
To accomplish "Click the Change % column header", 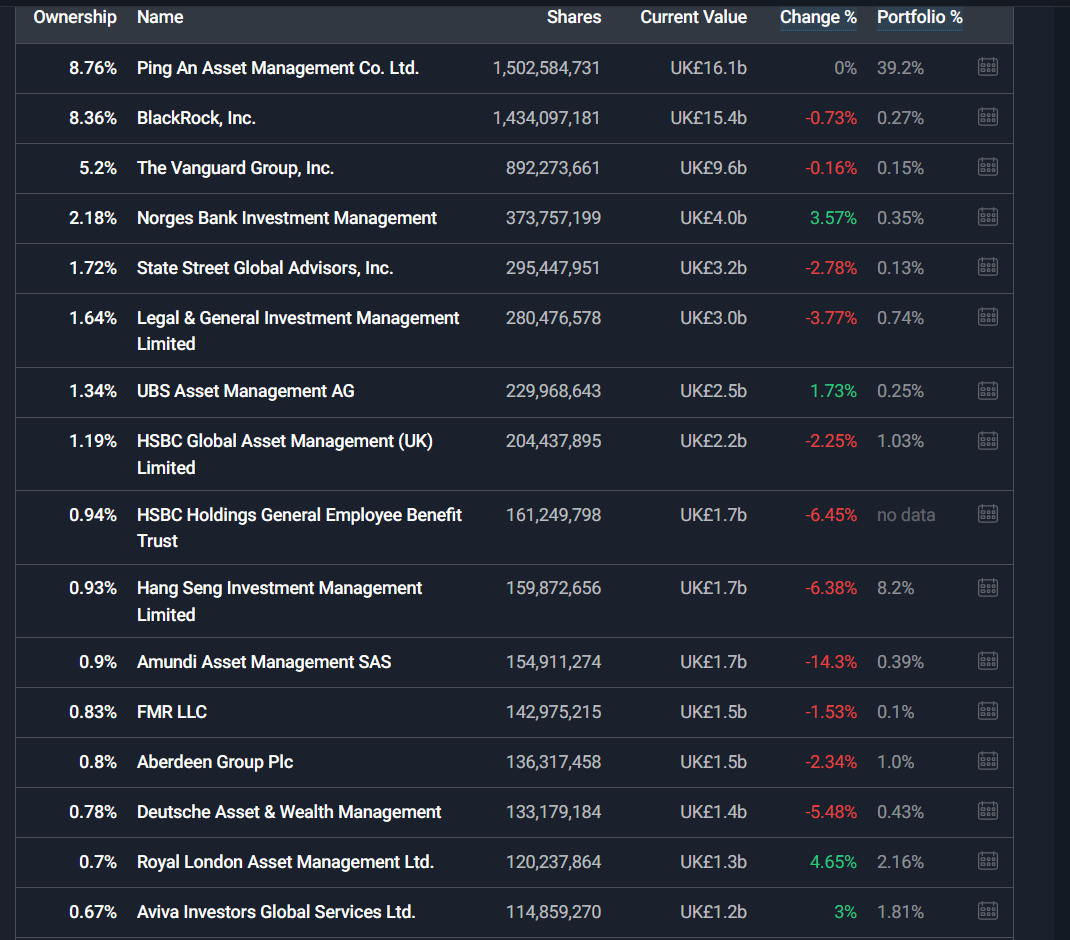I will (x=818, y=18).
